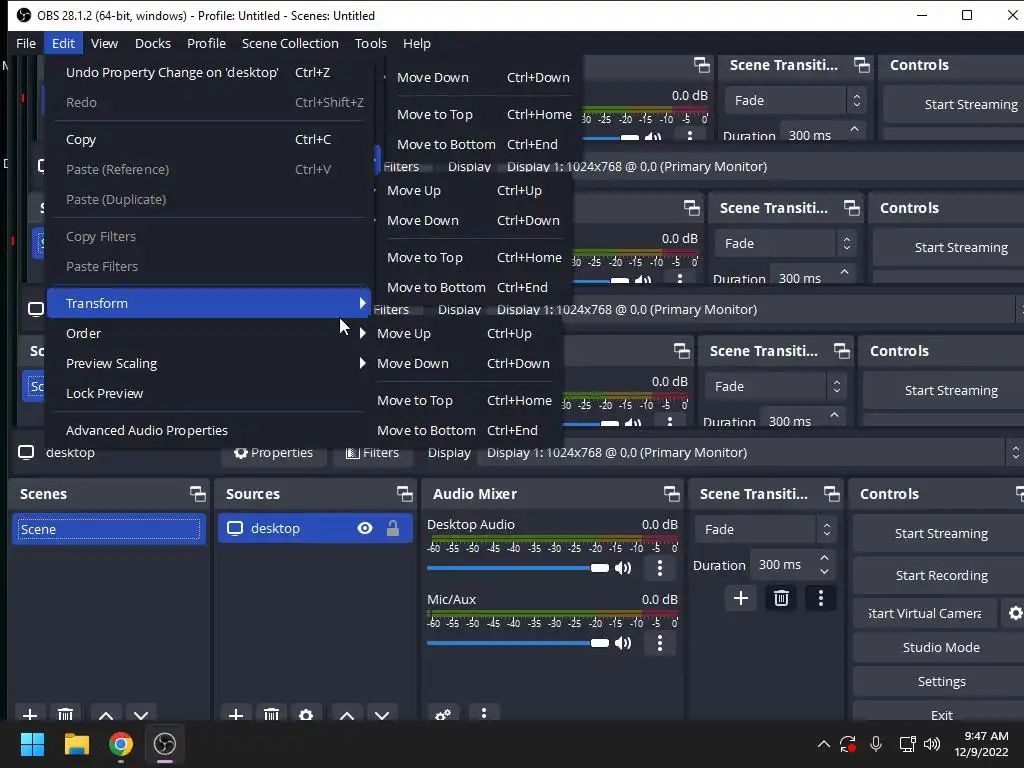Open source properties with the Sources gear icon
Screen dimensions: 1024x768
click(x=306, y=714)
